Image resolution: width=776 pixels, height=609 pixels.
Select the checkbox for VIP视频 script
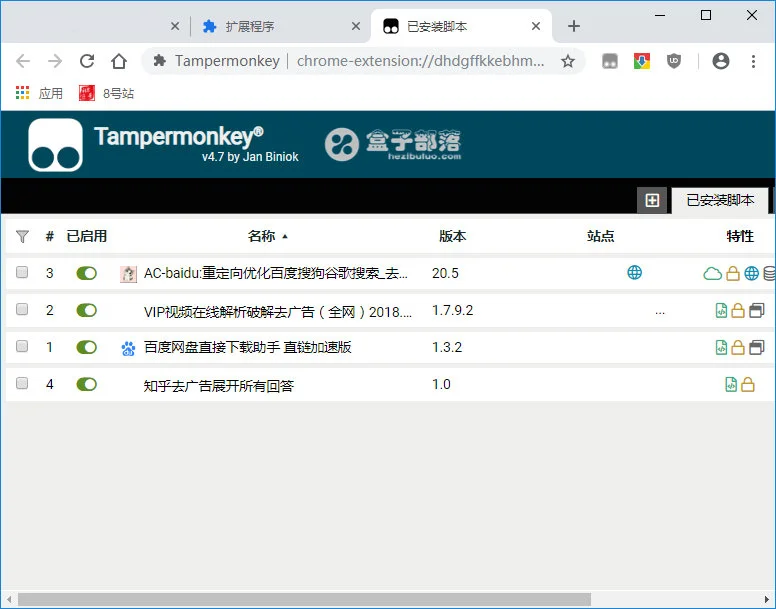click(22, 309)
